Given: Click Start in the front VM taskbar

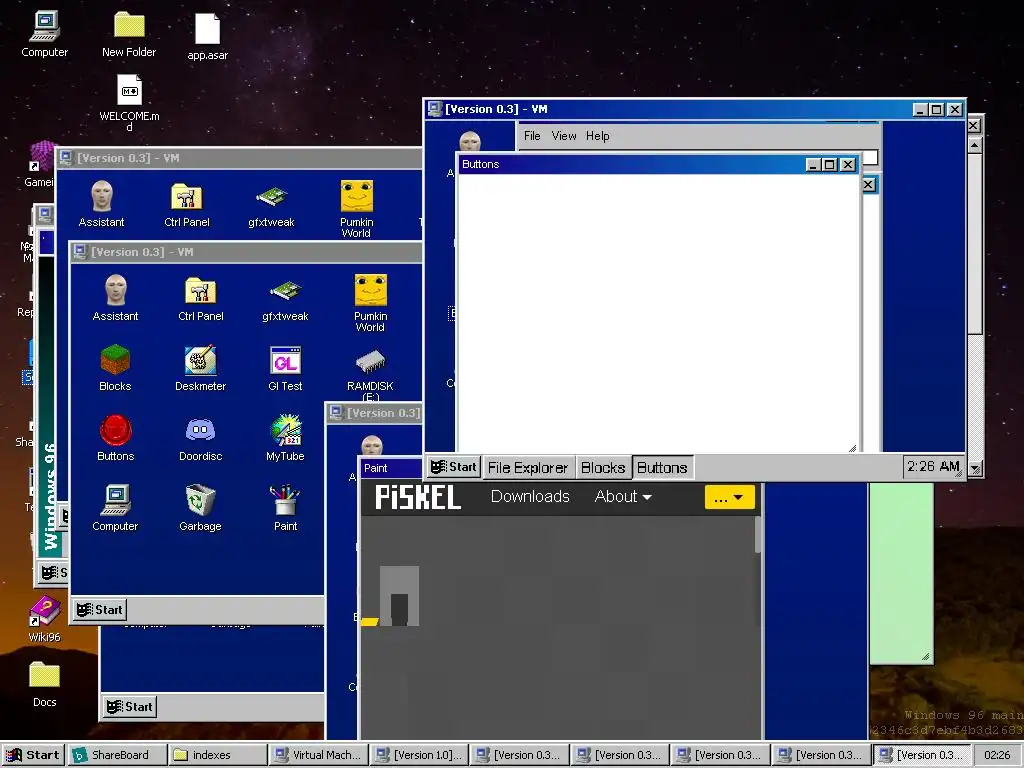Looking at the screenshot, I should point(454,467).
